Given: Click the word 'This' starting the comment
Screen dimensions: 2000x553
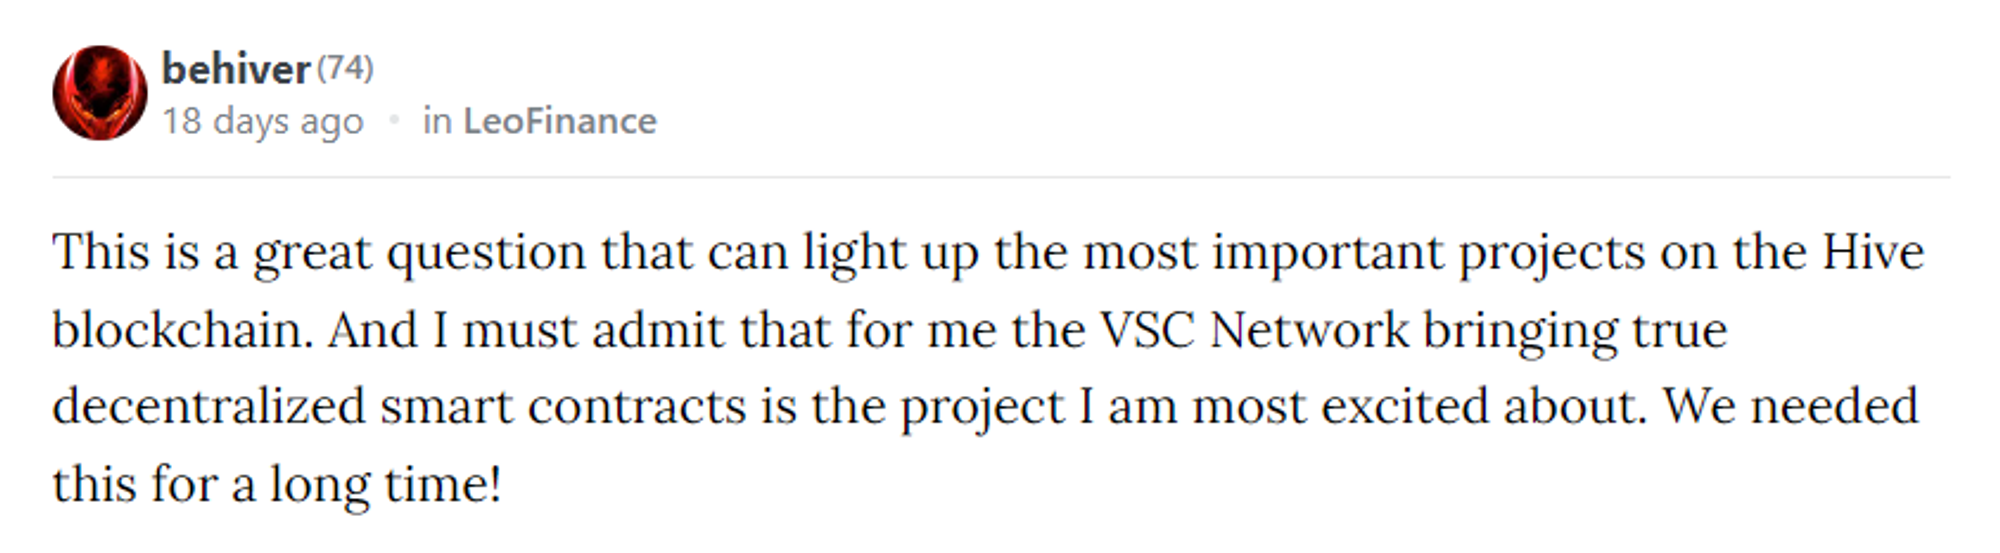Looking at the screenshot, I should click(x=101, y=251).
